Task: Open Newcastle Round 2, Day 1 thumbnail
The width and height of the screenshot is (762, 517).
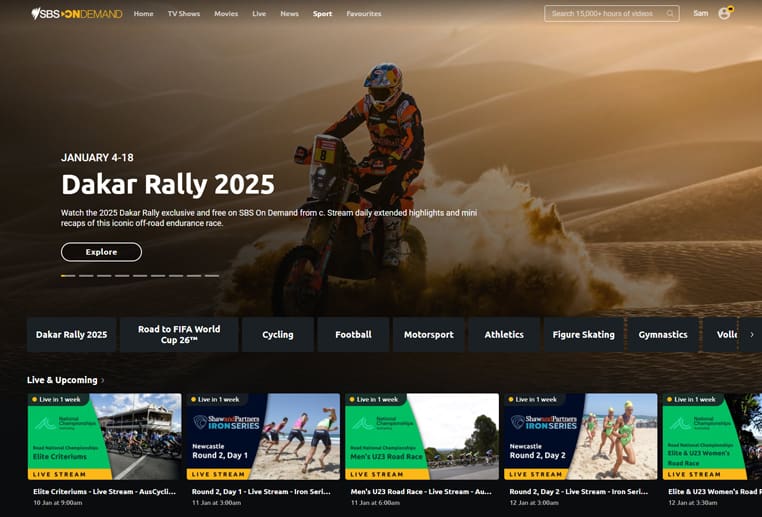Action: click(x=263, y=436)
